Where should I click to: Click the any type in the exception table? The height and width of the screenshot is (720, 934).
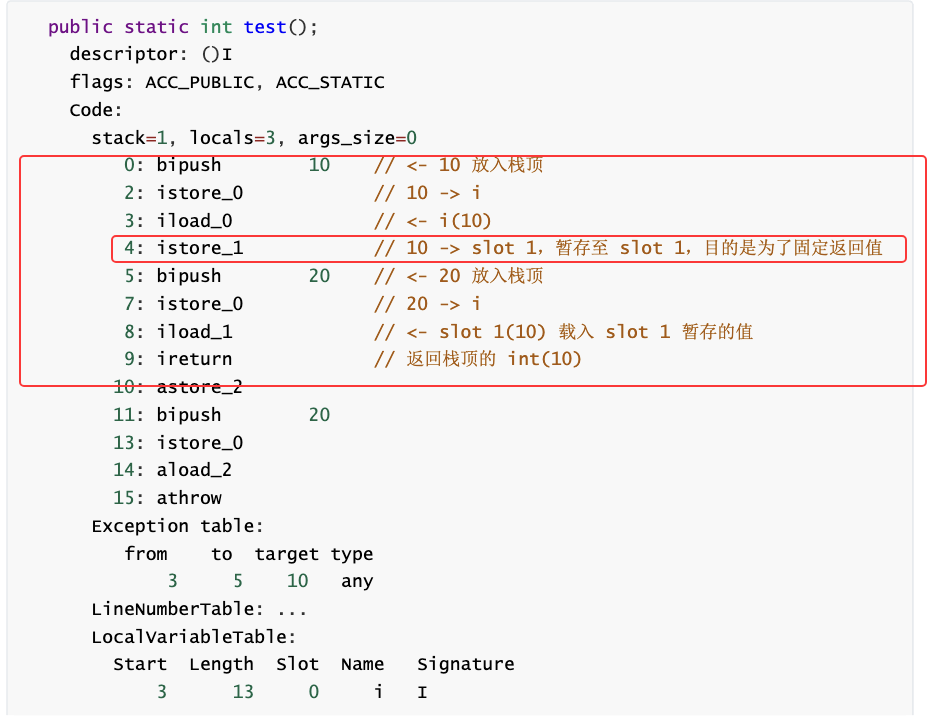pyautogui.click(x=357, y=581)
